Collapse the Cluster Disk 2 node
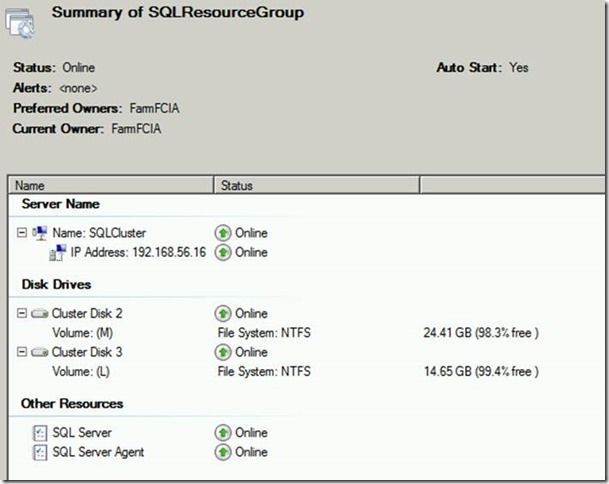Screen dimensions: 609x484 22,313
